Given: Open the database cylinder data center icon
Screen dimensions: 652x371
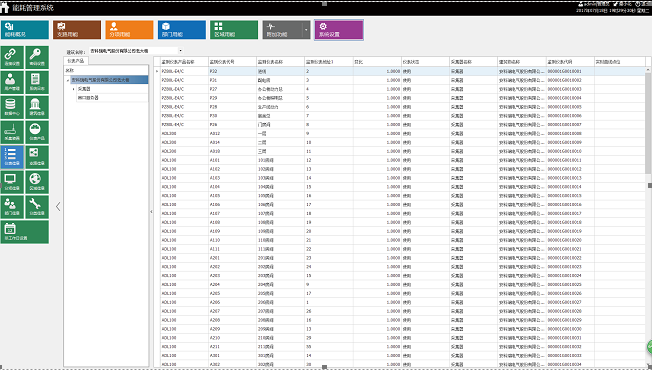Looking at the screenshot, I should (x=12, y=107).
